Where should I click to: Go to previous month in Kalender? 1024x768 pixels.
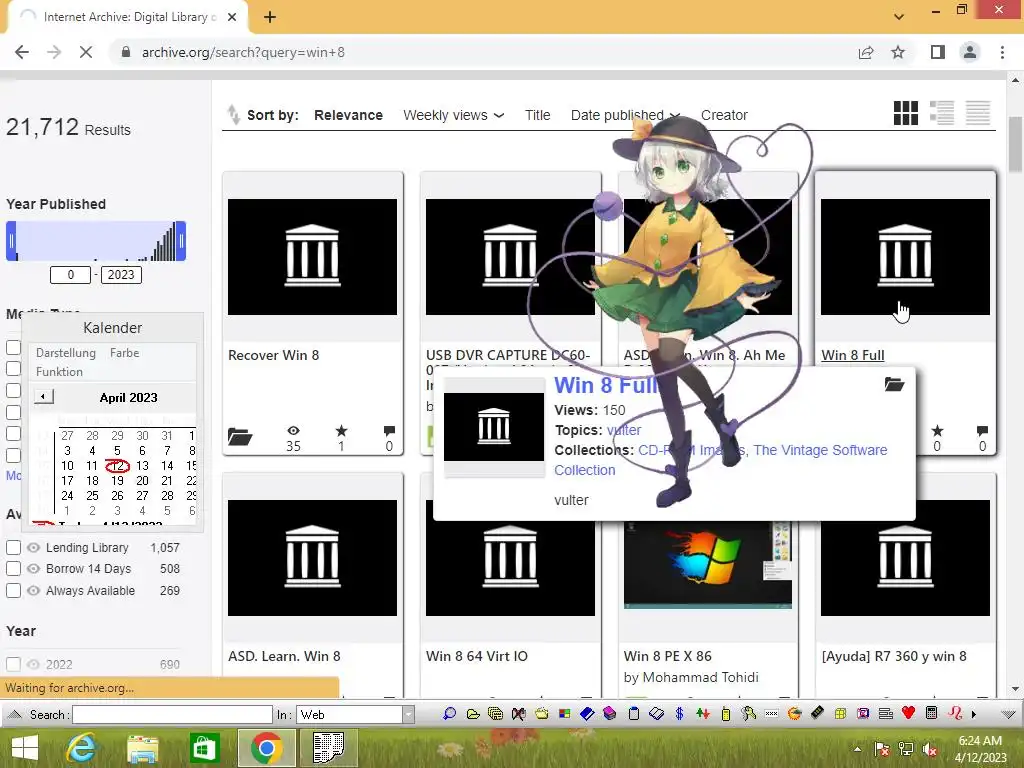click(43, 396)
